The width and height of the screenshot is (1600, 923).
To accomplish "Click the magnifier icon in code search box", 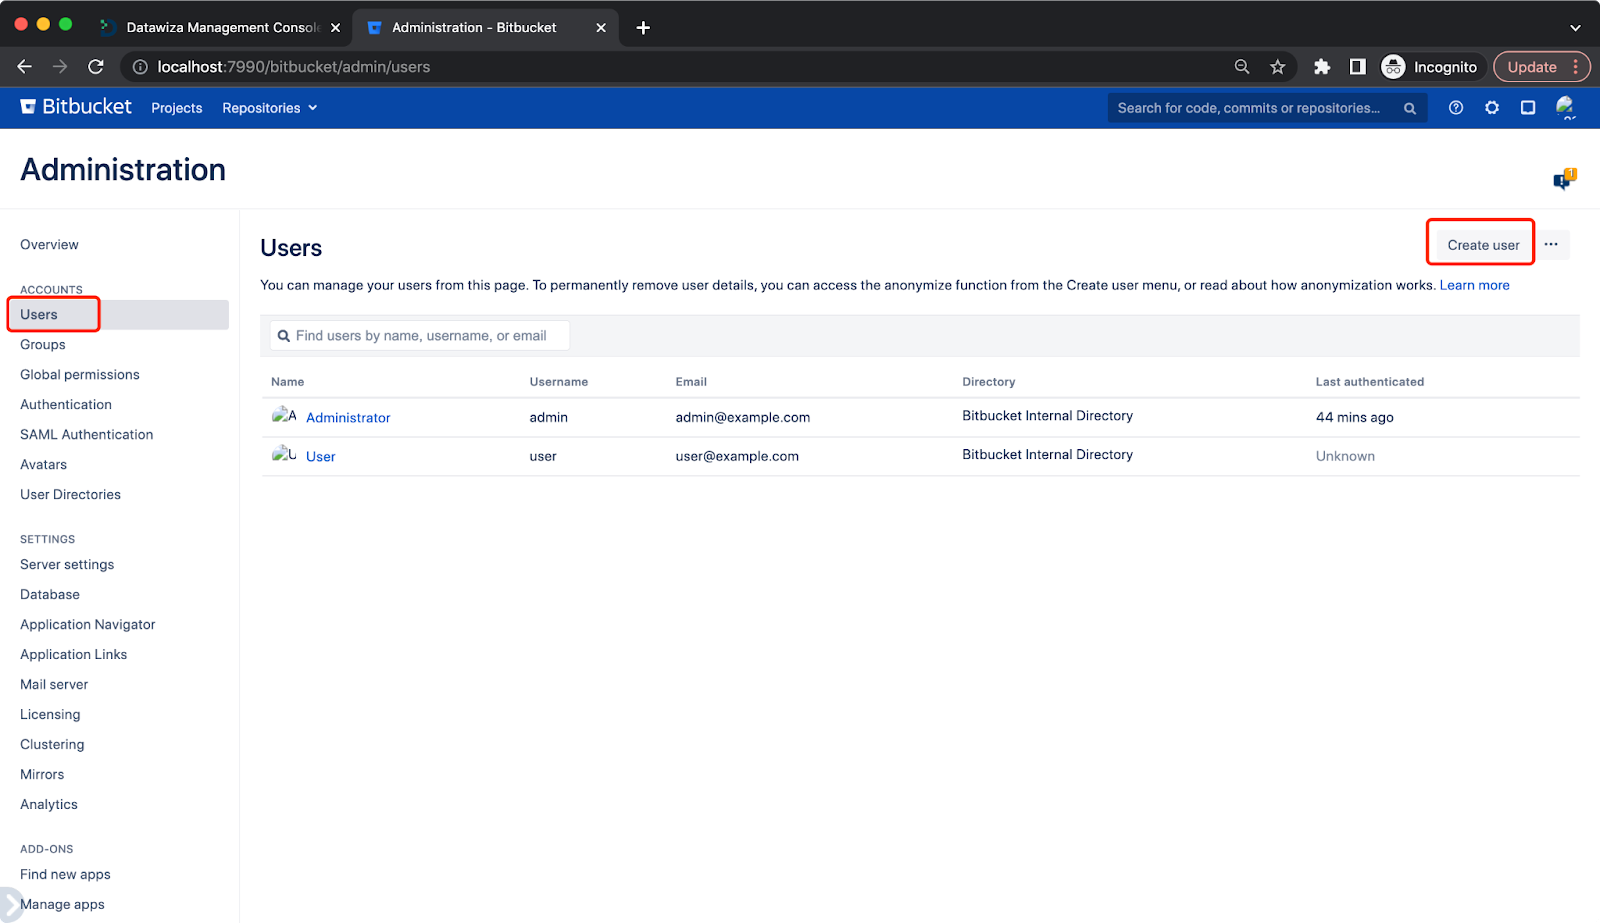I will click(x=1410, y=109).
